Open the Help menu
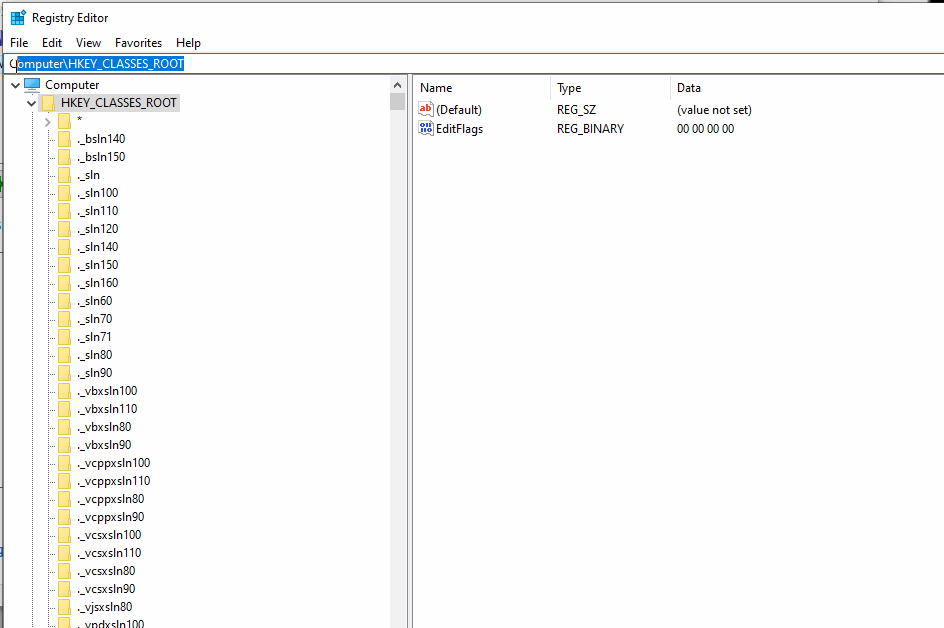 [x=188, y=43]
